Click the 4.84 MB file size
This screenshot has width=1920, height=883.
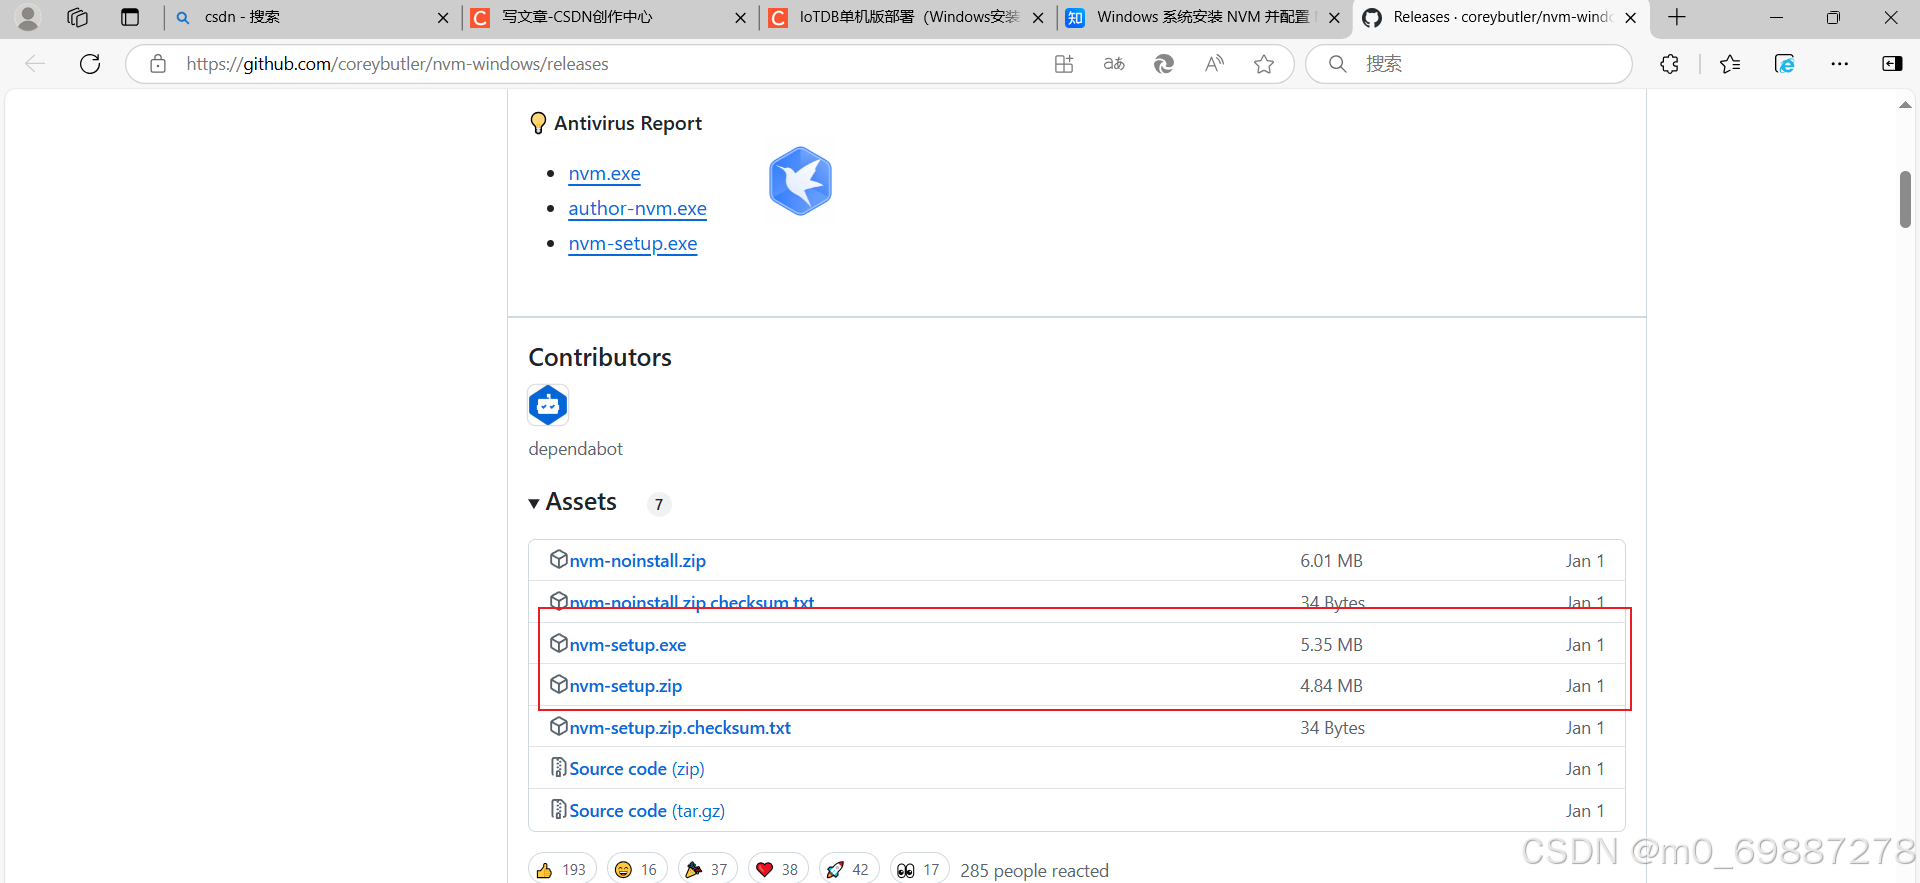coord(1331,686)
